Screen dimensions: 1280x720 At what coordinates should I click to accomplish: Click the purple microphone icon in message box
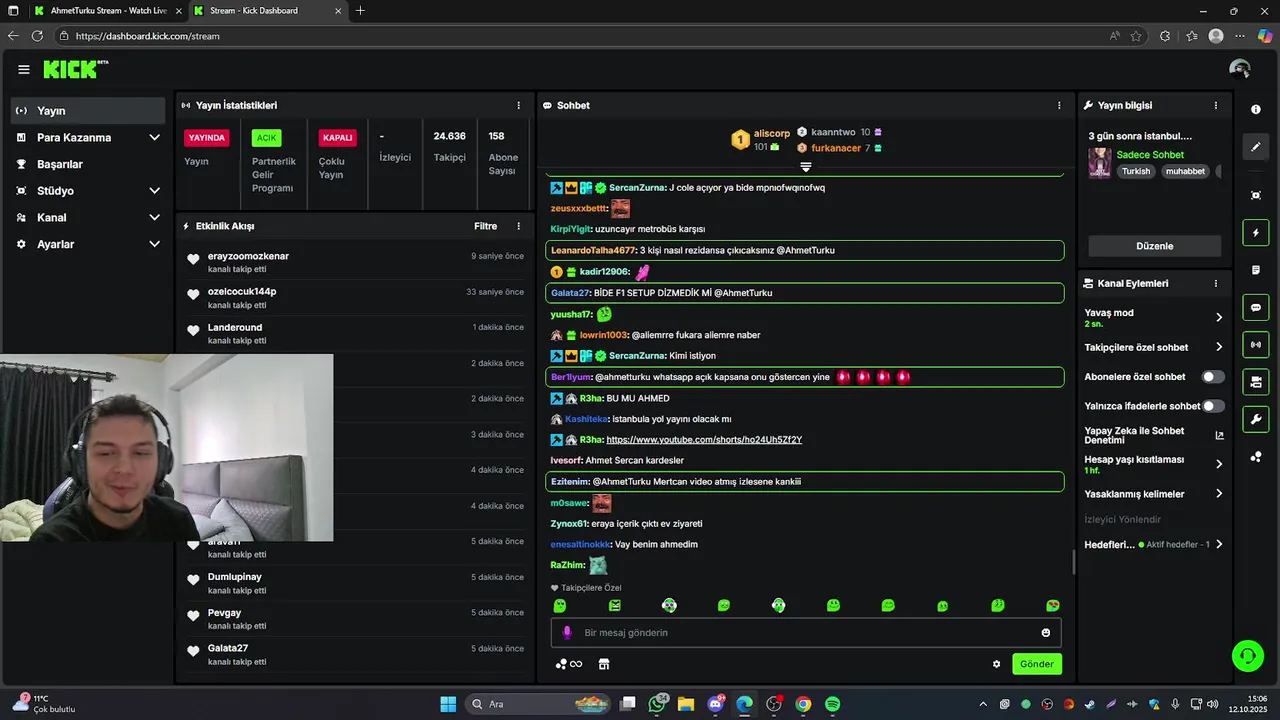click(x=567, y=633)
